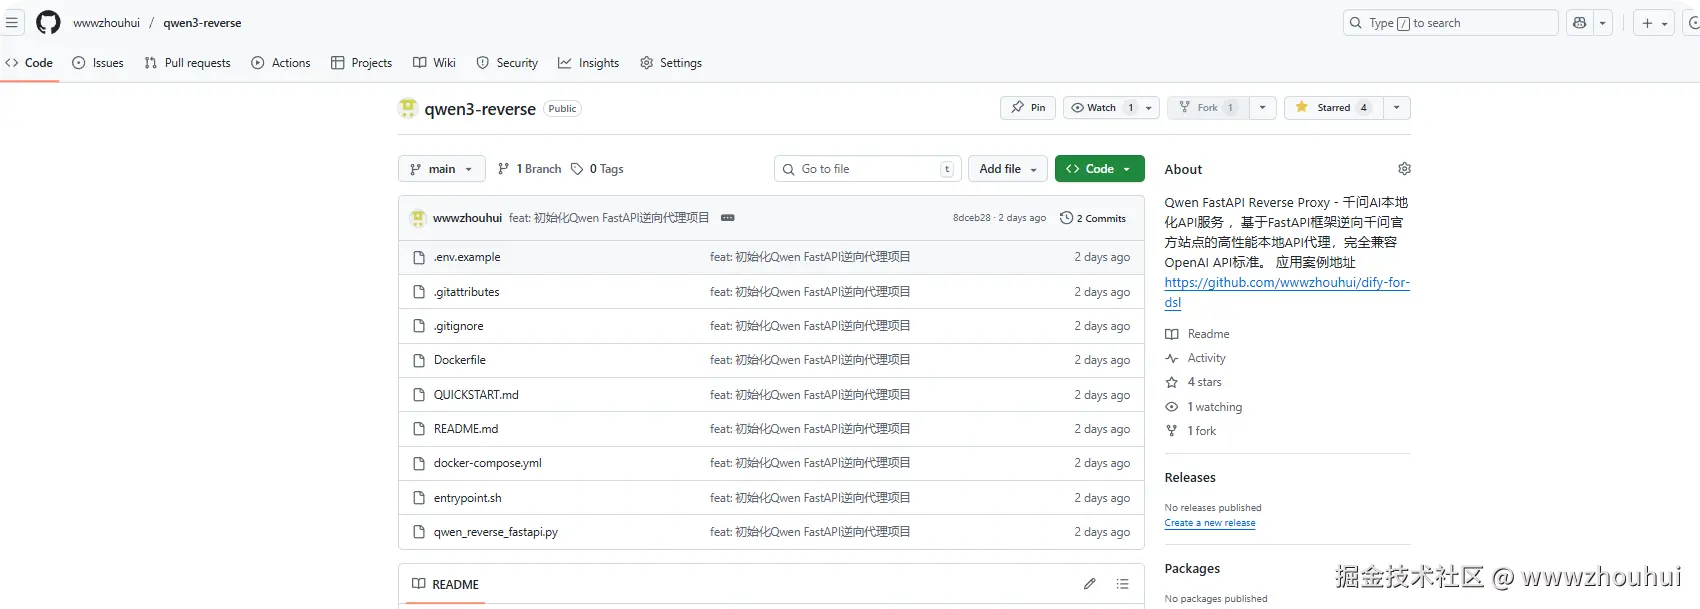
Task: Open the .gitattributes file
Action: tap(466, 292)
